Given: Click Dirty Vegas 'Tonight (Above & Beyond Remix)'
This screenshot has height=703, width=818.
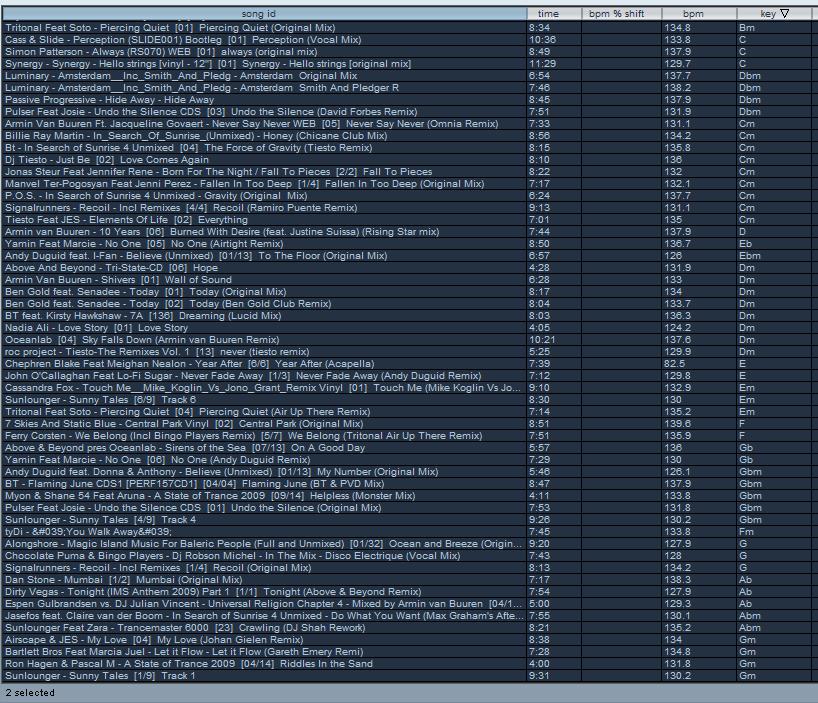Looking at the screenshot, I should point(407,591).
